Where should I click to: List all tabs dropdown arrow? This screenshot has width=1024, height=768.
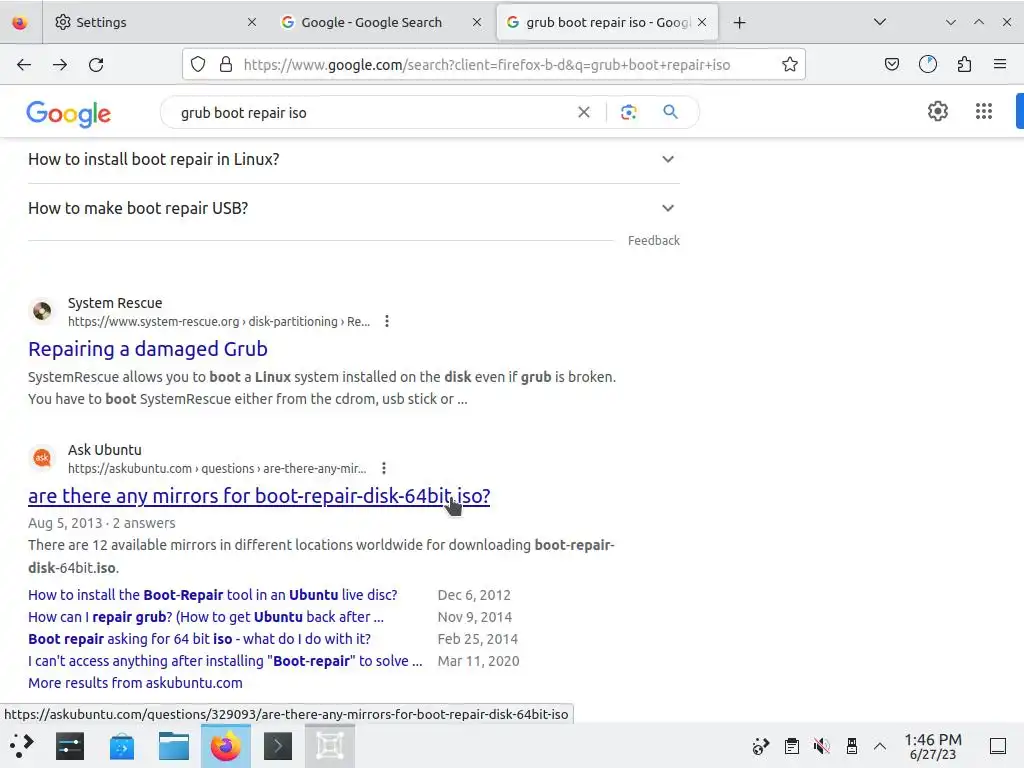tap(880, 22)
